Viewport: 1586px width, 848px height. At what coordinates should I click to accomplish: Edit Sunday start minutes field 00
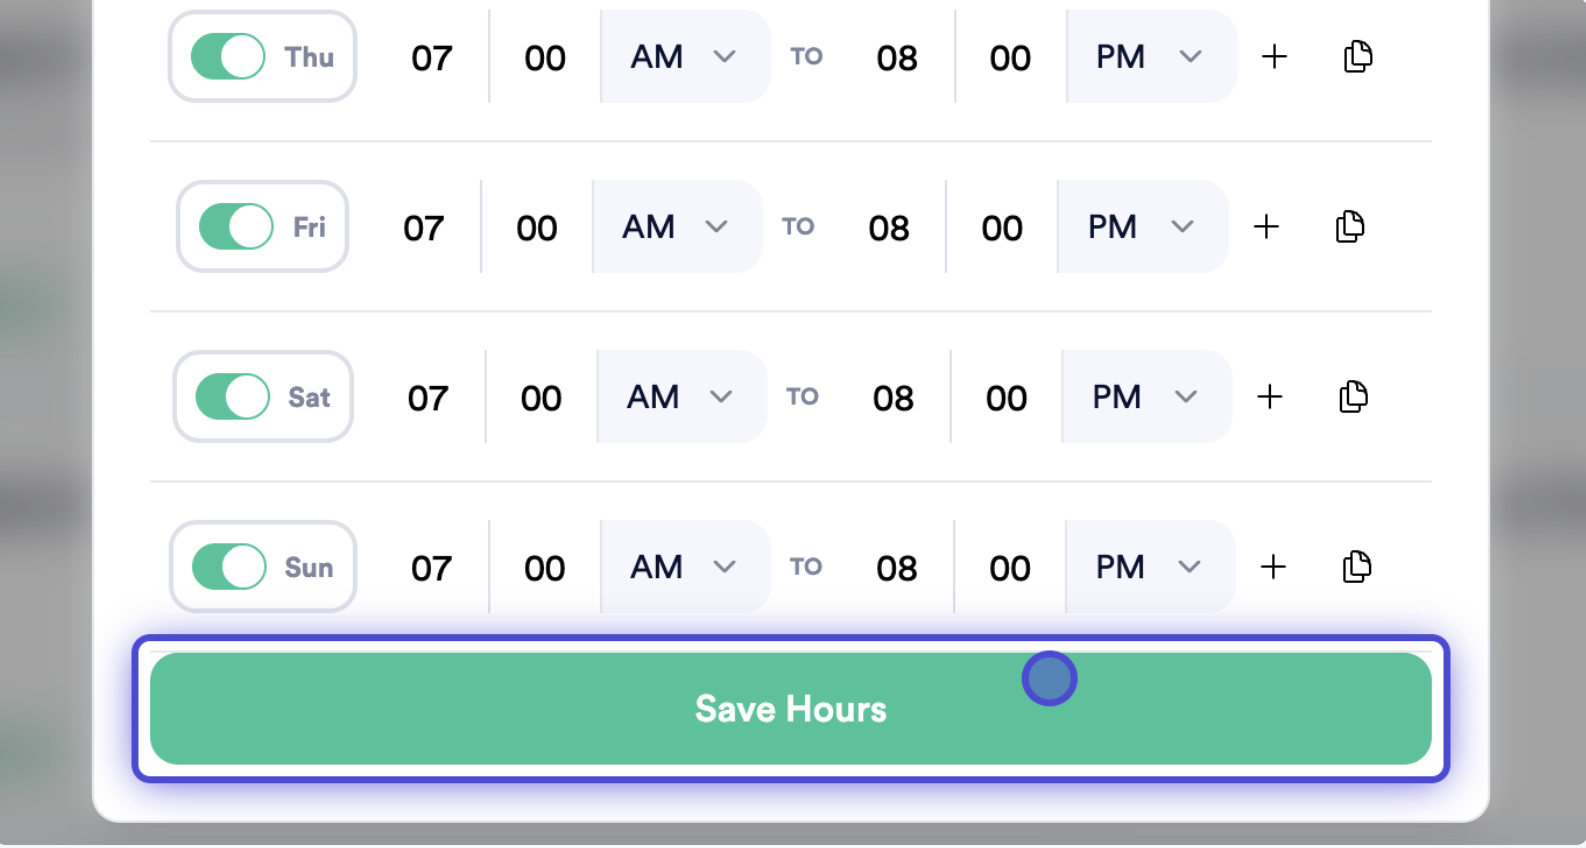point(545,568)
